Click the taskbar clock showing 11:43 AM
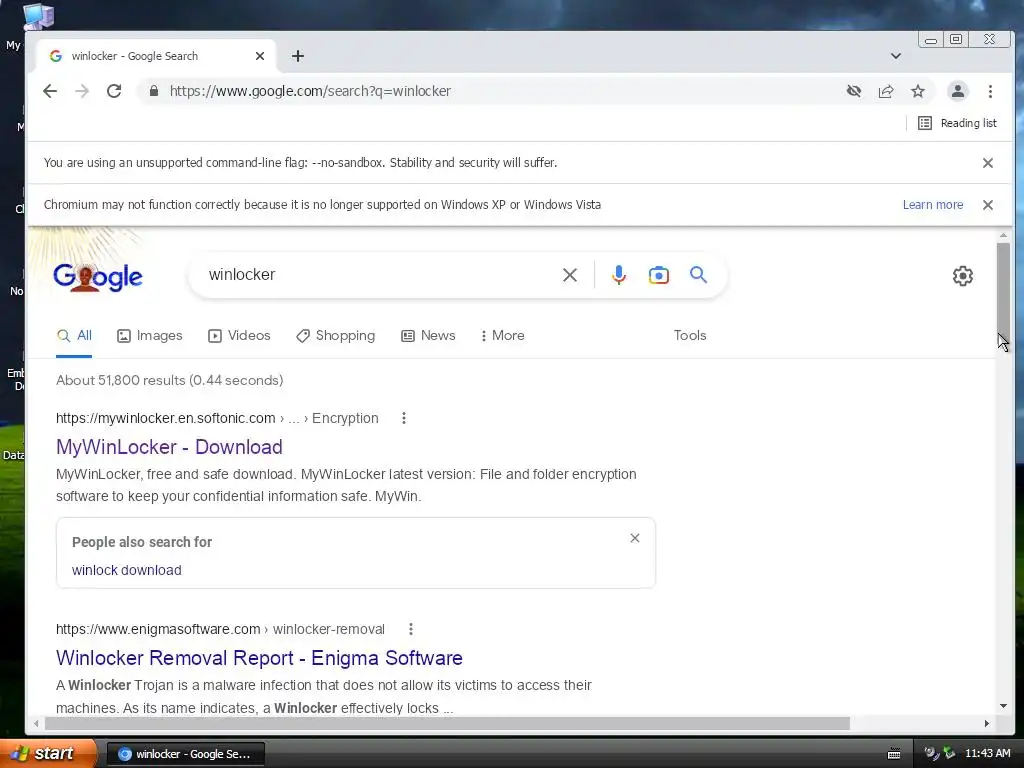 click(x=987, y=754)
